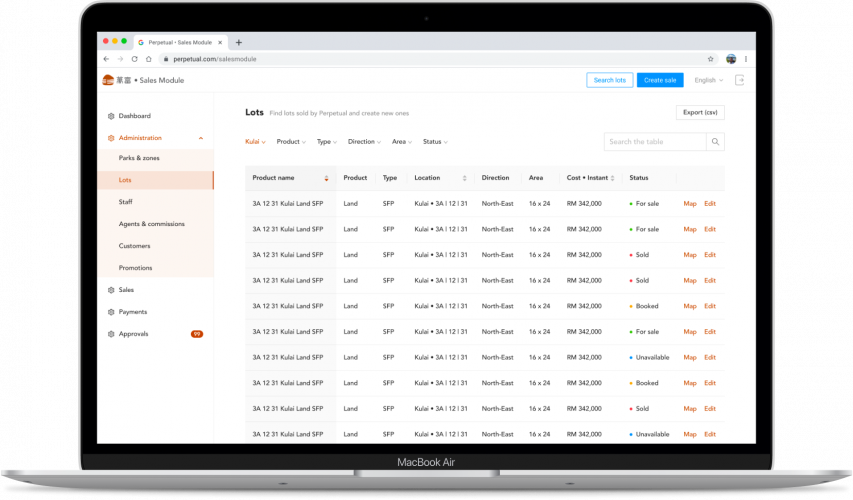Open Dashboard in the sidebar

click(x=134, y=116)
